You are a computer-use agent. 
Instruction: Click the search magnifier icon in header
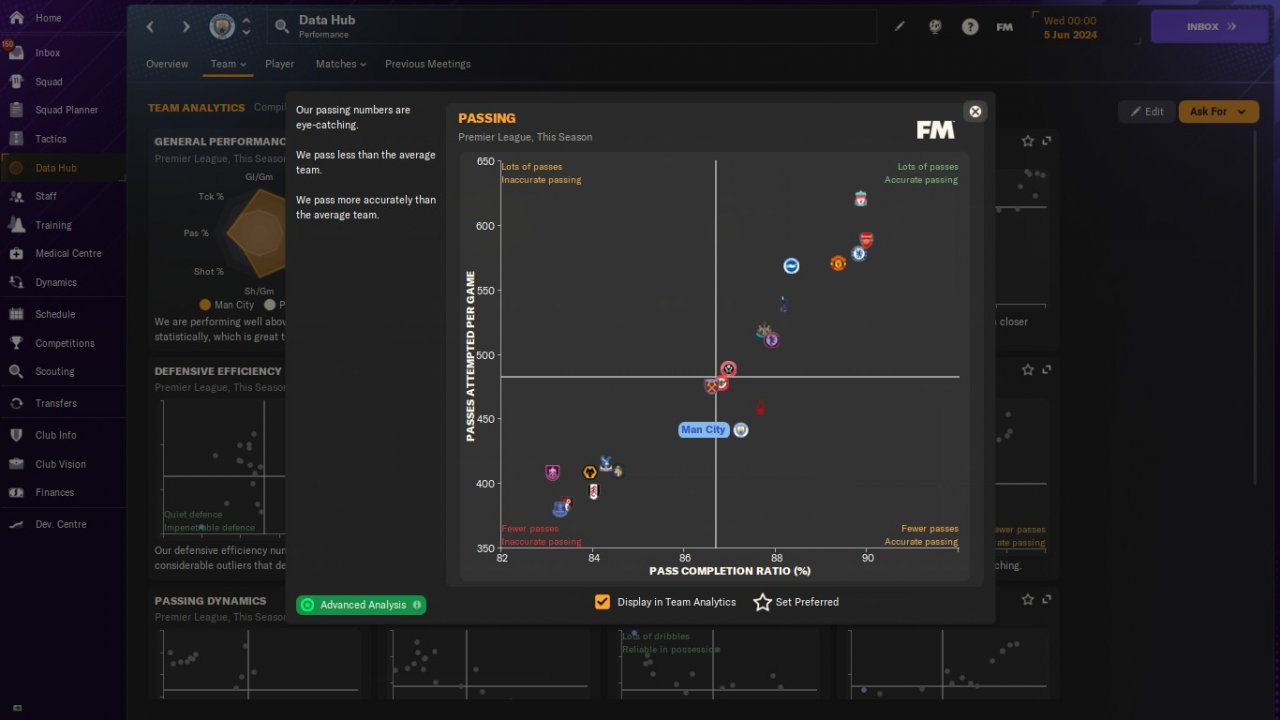click(x=282, y=27)
